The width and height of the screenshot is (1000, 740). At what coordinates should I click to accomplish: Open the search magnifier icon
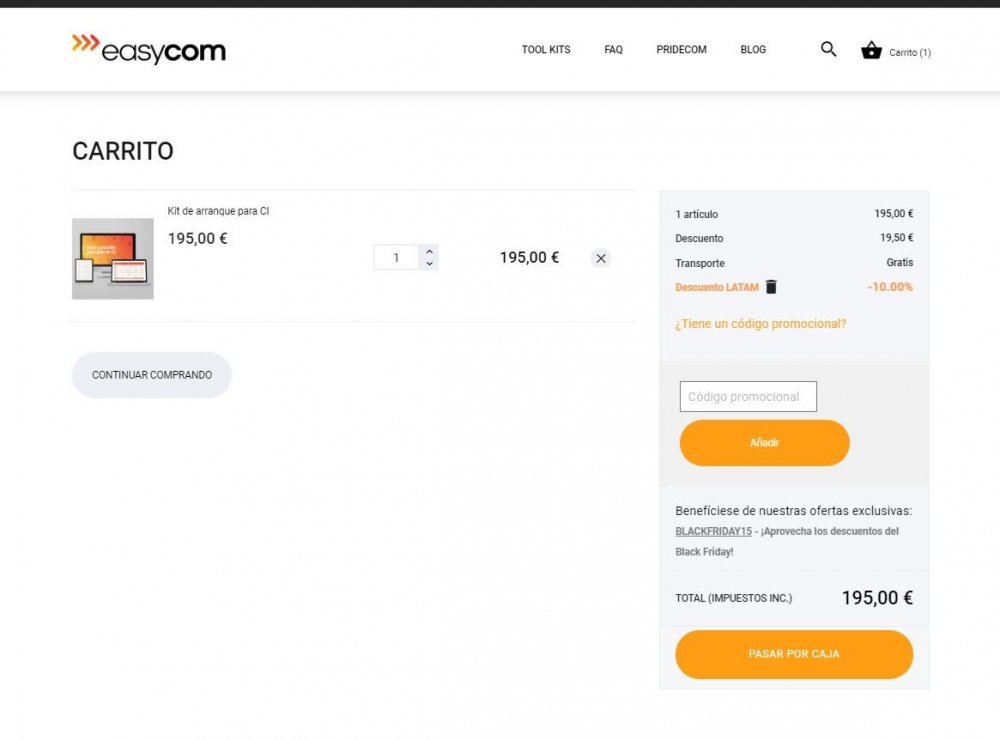(x=828, y=49)
